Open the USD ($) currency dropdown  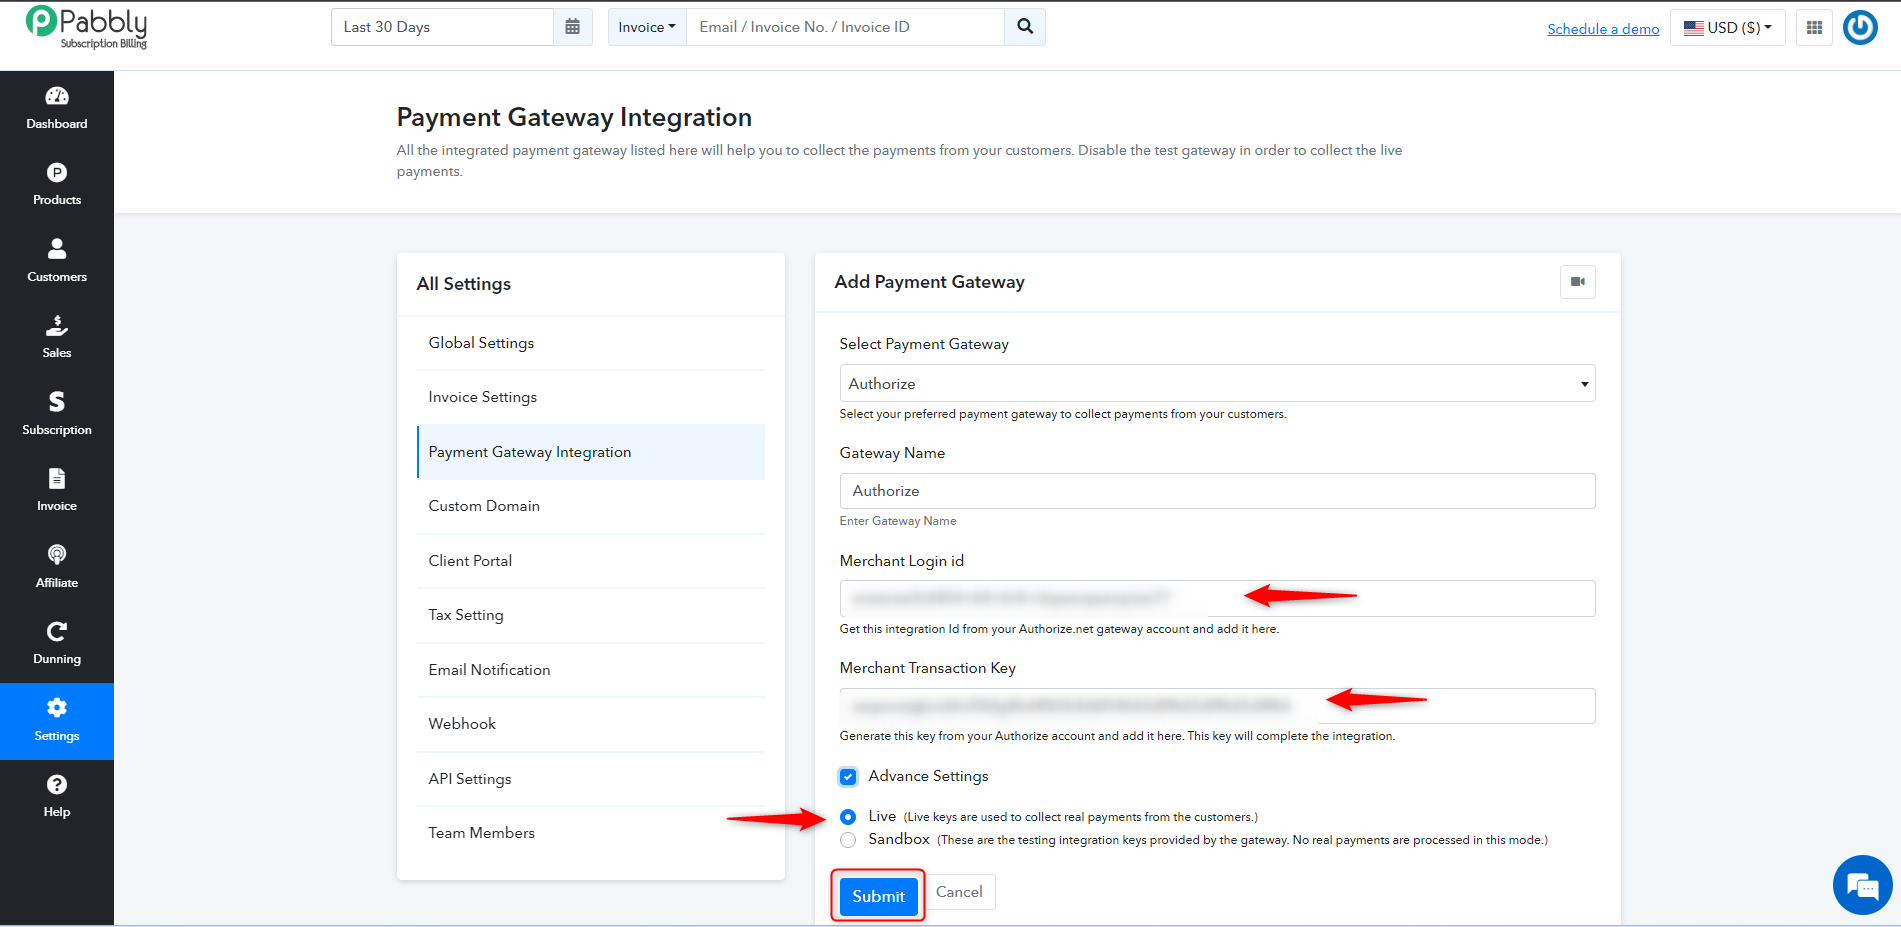(1728, 28)
